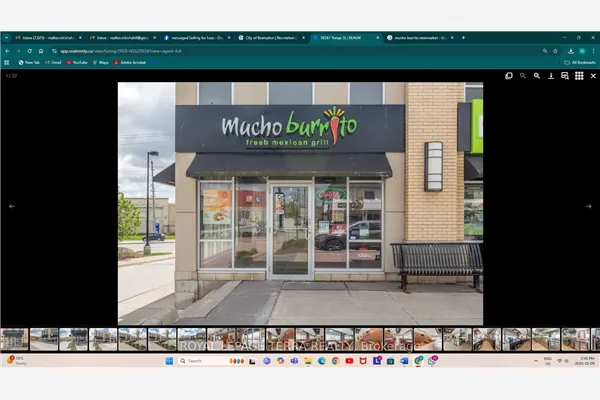
Task: Open the image inspect magnifier icon
Action: click(565, 76)
